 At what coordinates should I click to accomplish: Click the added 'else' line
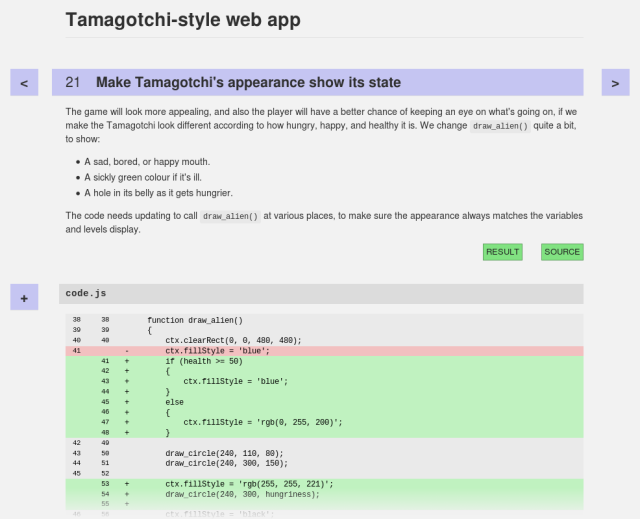pos(174,402)
